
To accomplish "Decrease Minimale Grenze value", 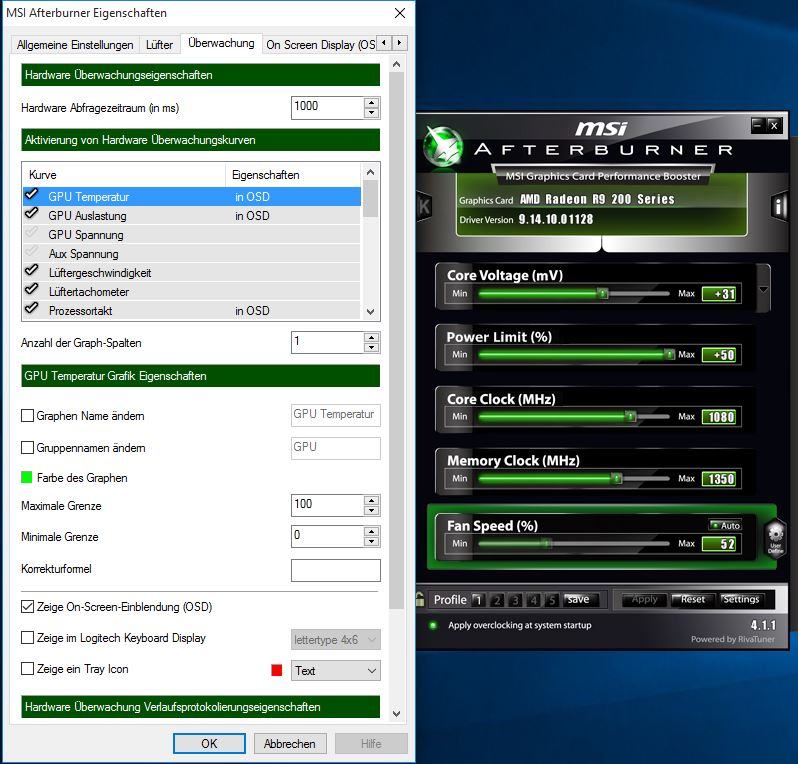I will tap(372, 542).
